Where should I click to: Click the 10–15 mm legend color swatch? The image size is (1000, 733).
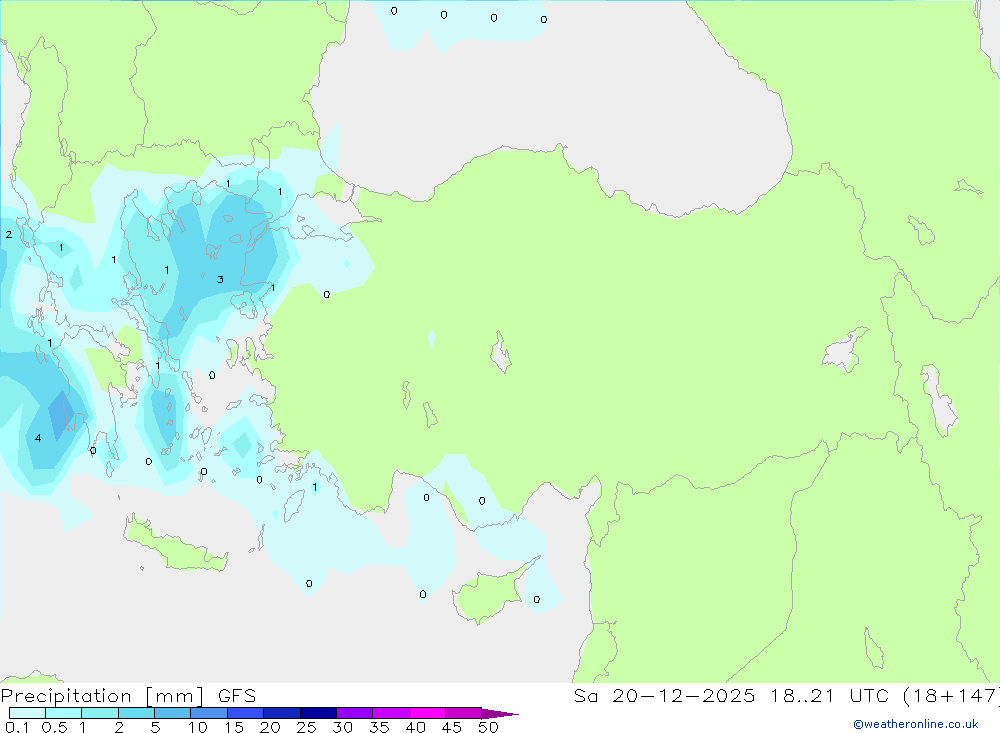209,713
